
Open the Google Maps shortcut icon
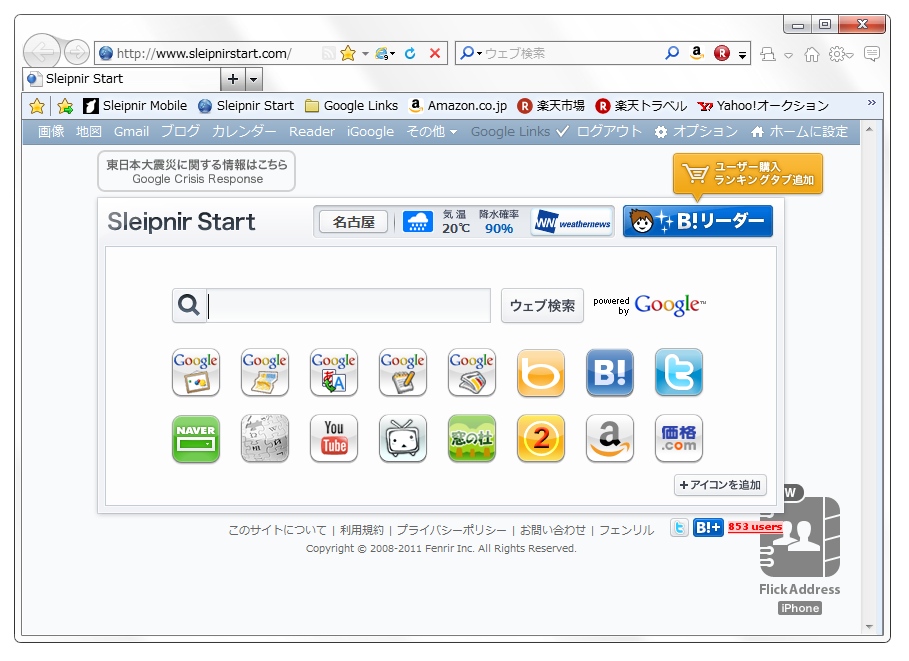pyautogui.click(x=265, y=372)
